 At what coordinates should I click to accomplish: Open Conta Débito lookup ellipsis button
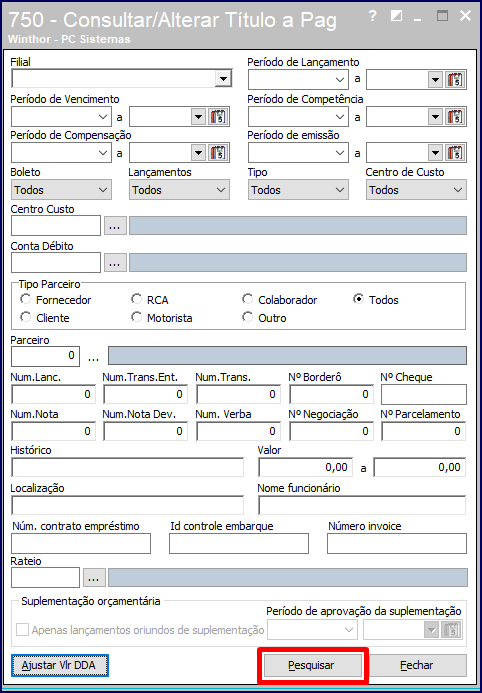coord(115,263)
